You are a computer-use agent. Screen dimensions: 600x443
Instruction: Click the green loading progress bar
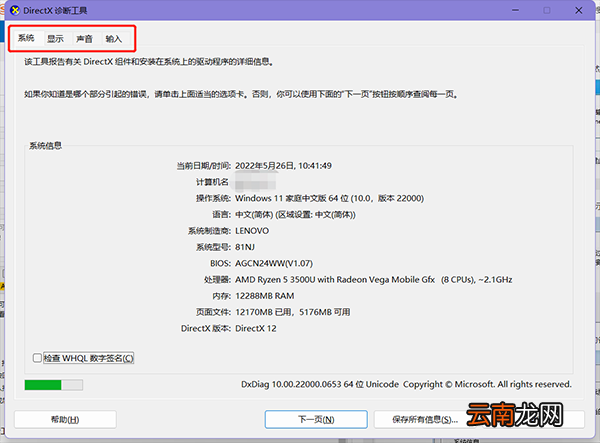tap(54, 385)
